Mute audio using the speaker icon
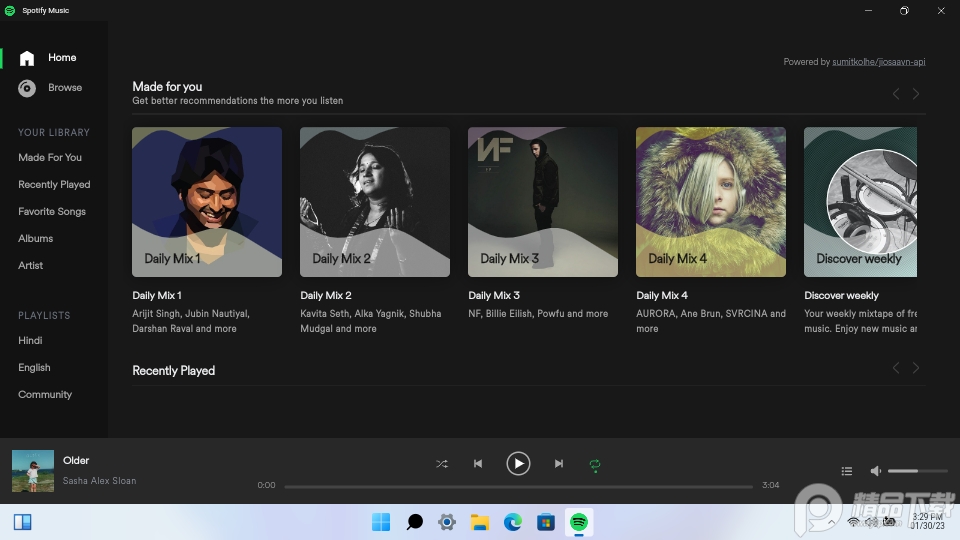 pyautogui.click(x=875, y=471)
